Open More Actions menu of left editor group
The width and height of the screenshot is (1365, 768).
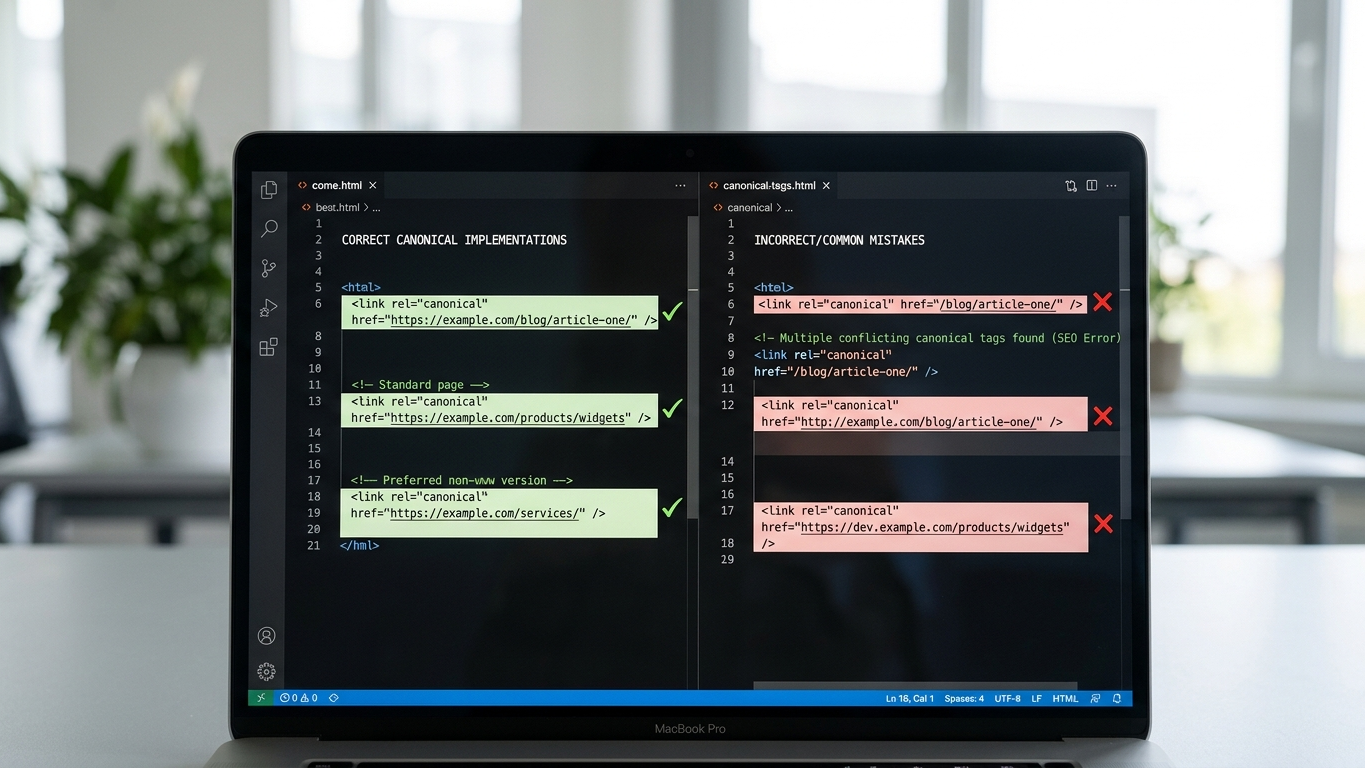(x=681, y=185)
